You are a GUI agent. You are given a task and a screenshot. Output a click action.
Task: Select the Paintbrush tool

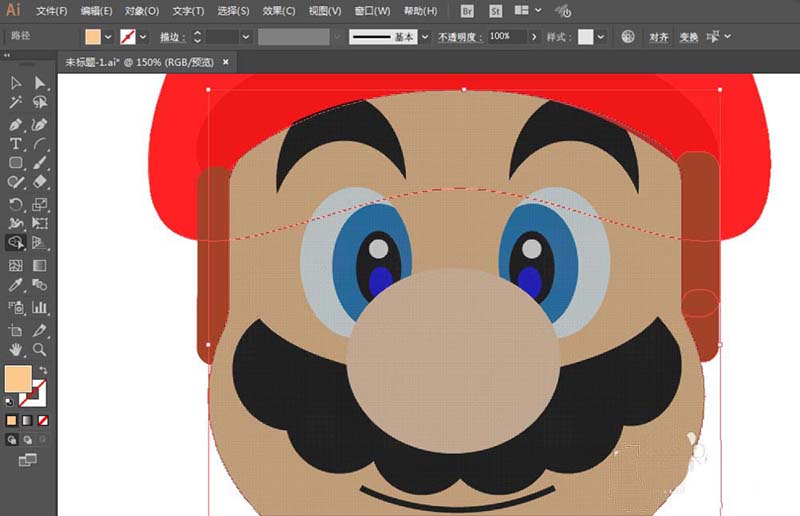39,163
